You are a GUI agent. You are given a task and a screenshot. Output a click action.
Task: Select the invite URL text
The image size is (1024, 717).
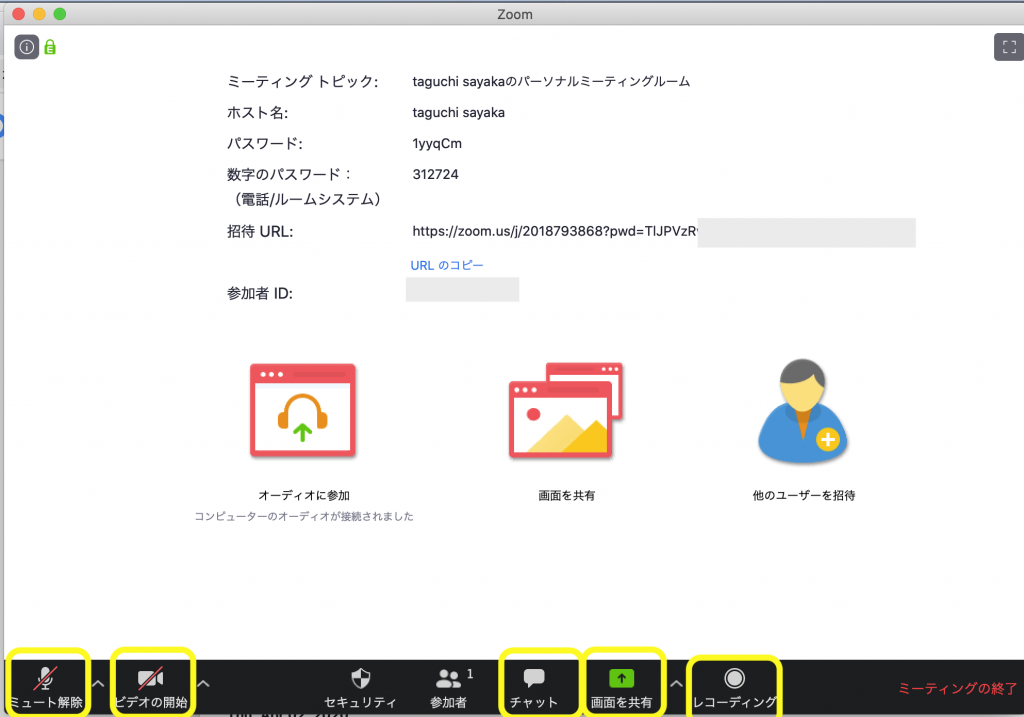[555, 231]
